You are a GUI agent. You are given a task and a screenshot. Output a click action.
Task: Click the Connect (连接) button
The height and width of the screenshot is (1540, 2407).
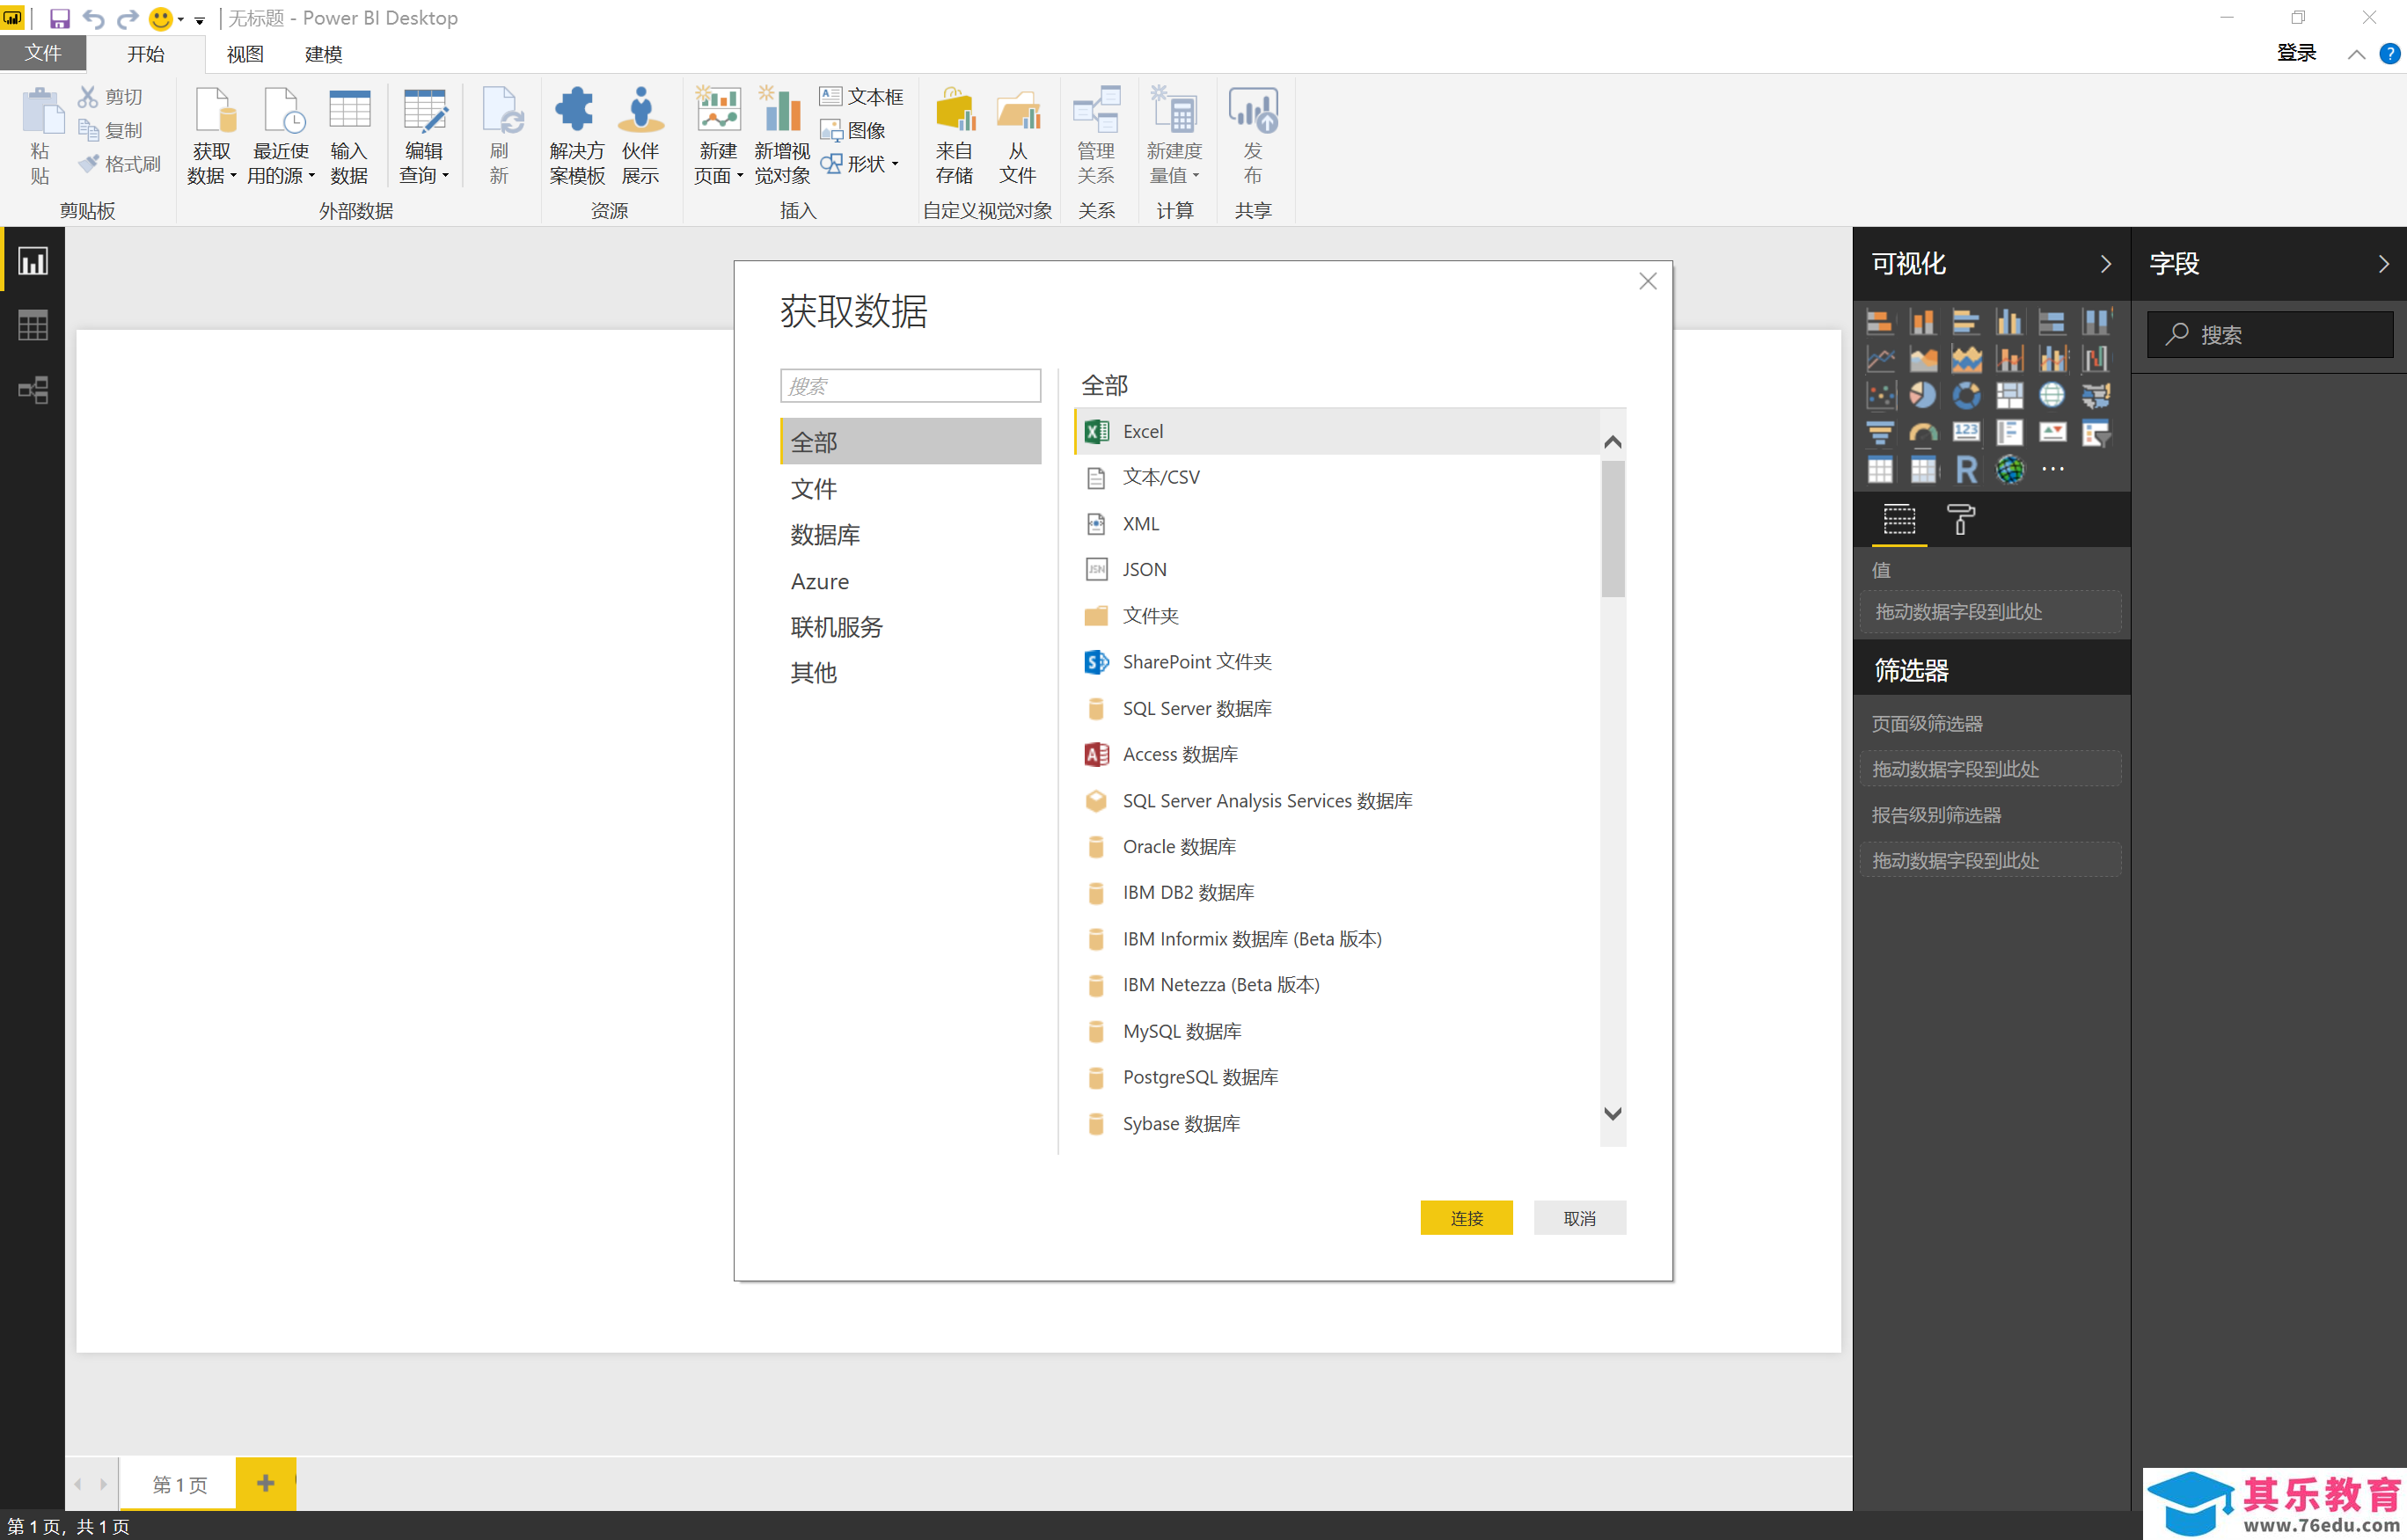coord(1466,1218)
